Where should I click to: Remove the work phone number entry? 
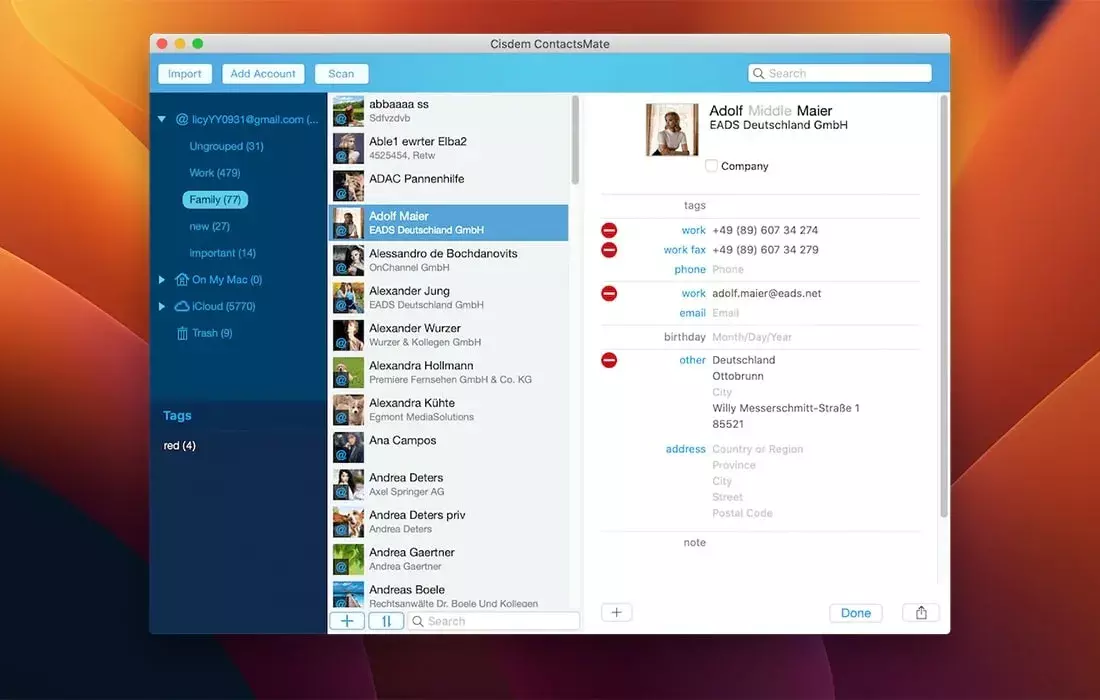pos(609,231)
